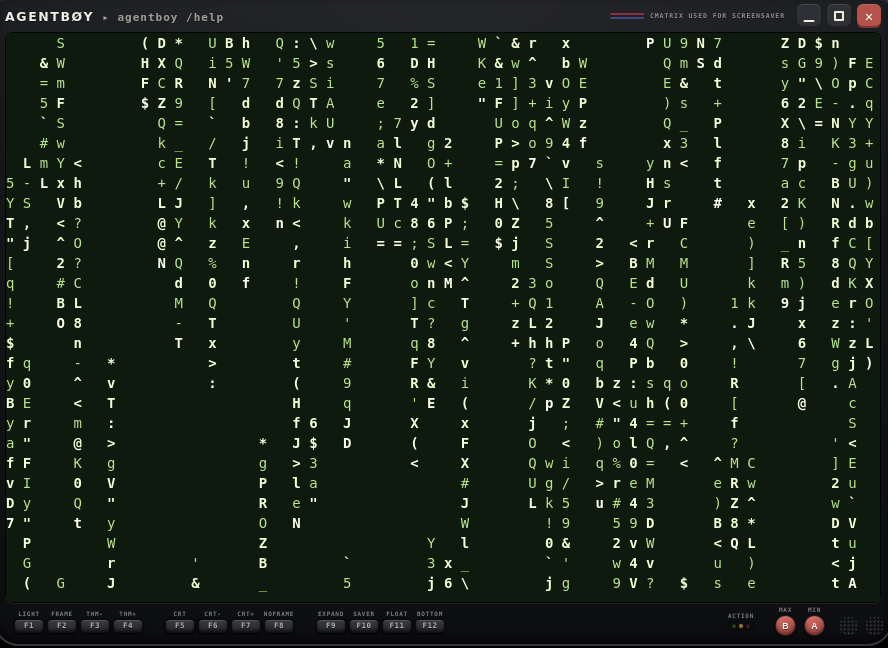Decrease CRT effect using F6 button
Viewport: 888px width, 648px height.
pos(212,625)
